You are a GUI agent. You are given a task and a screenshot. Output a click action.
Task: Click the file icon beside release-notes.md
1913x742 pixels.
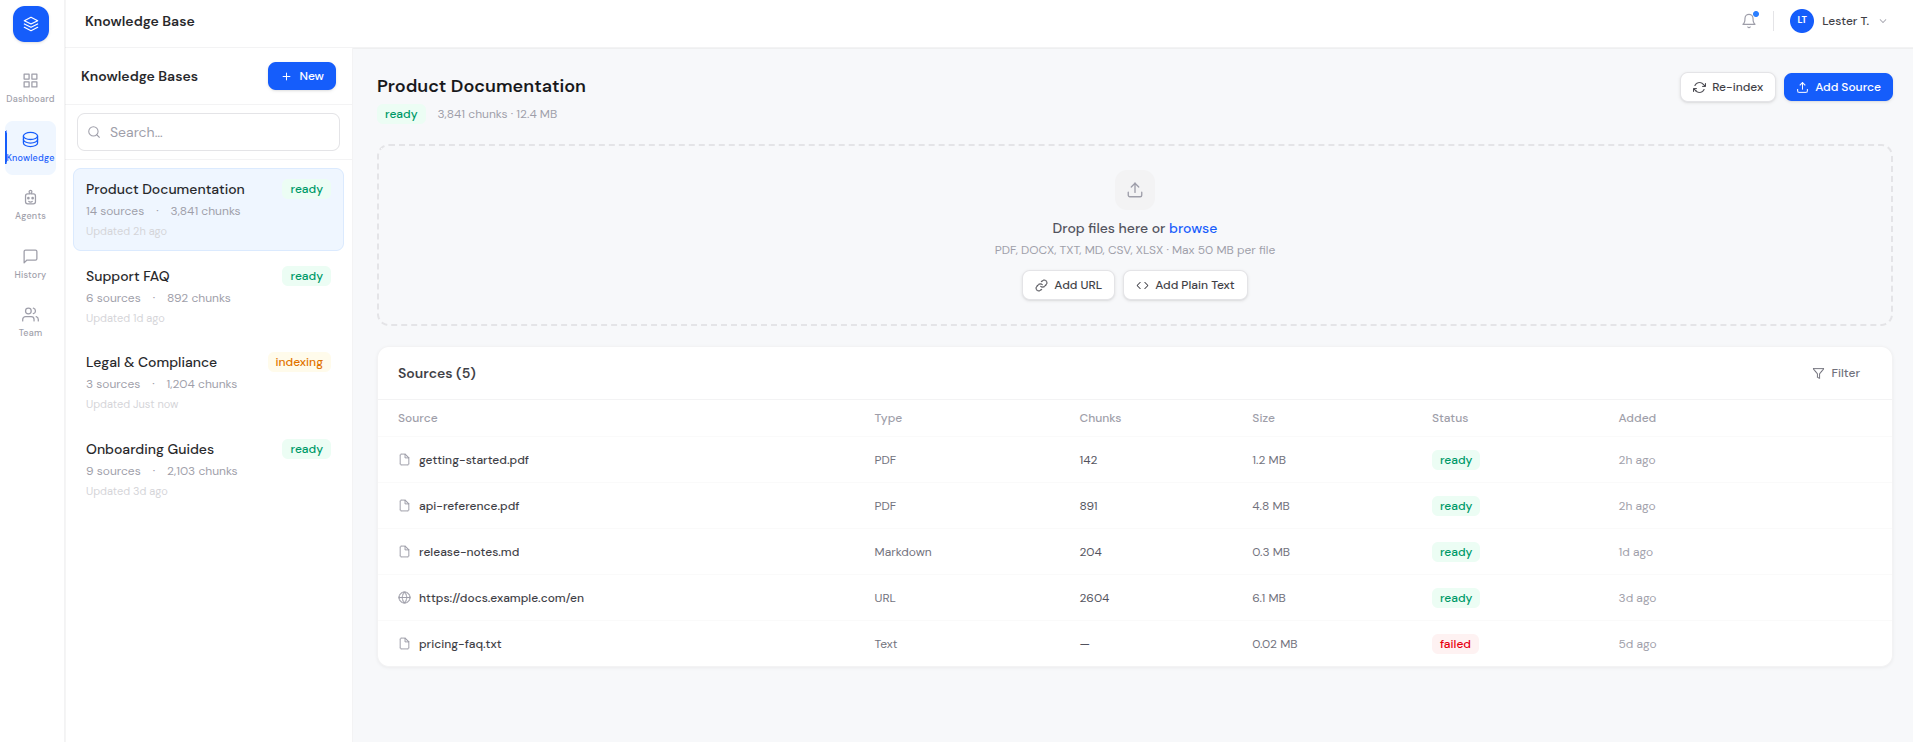click(x=404, y=552)
